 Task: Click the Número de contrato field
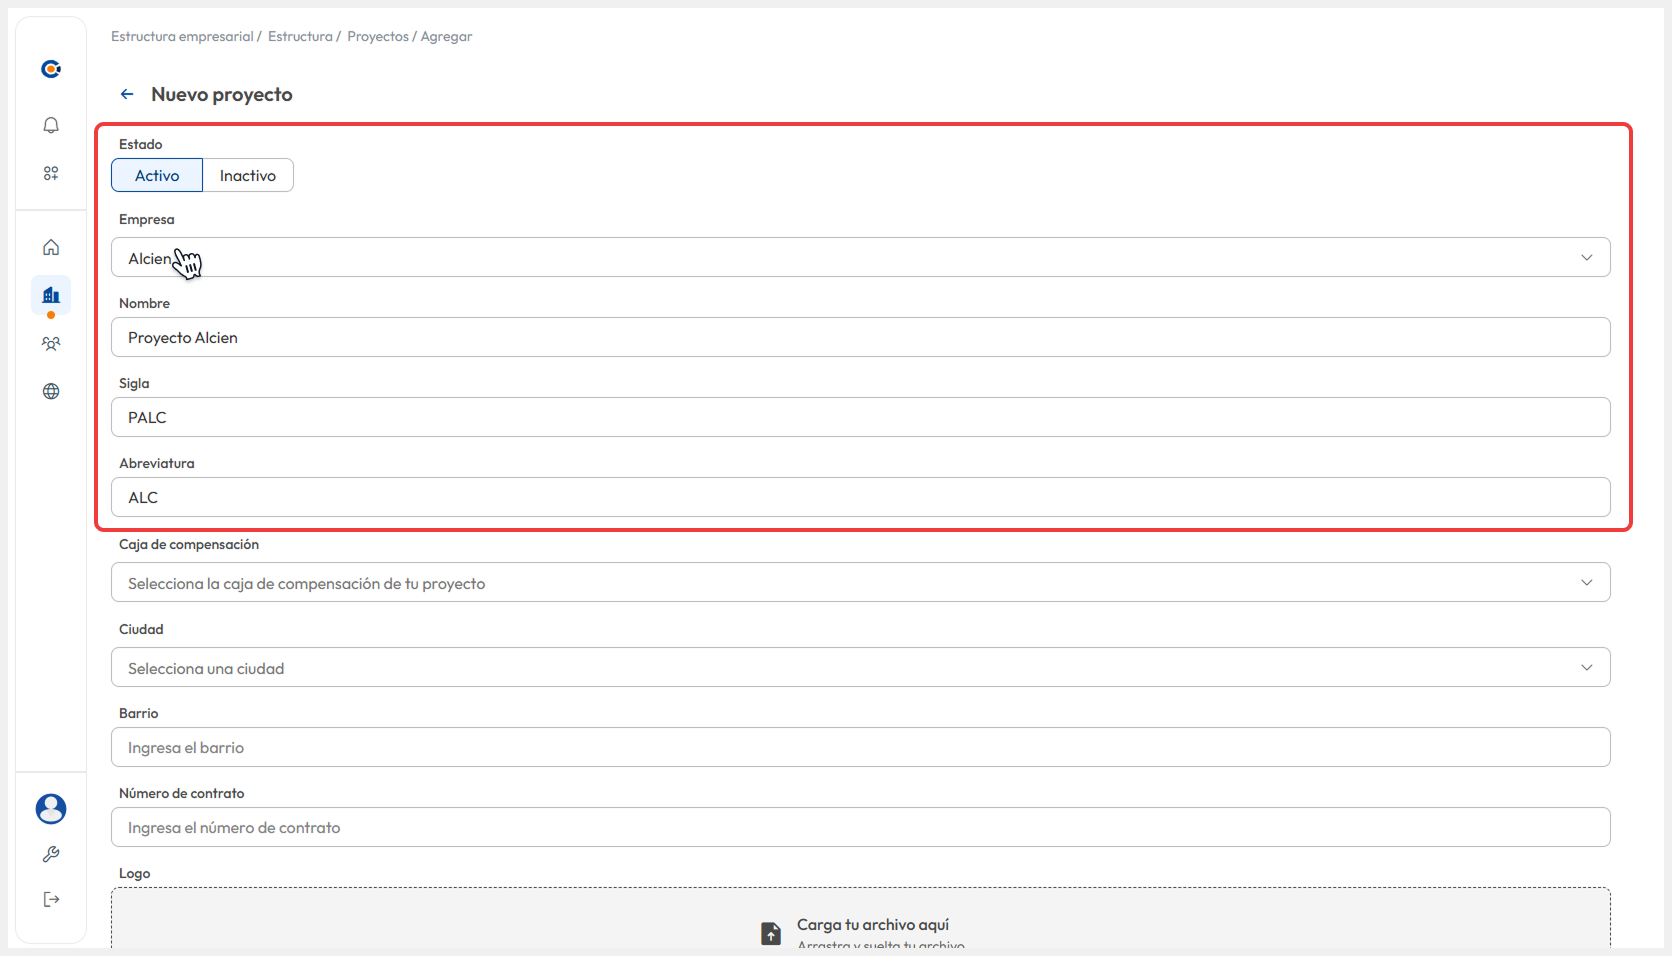pyautogui.click(x=860, y=828)
